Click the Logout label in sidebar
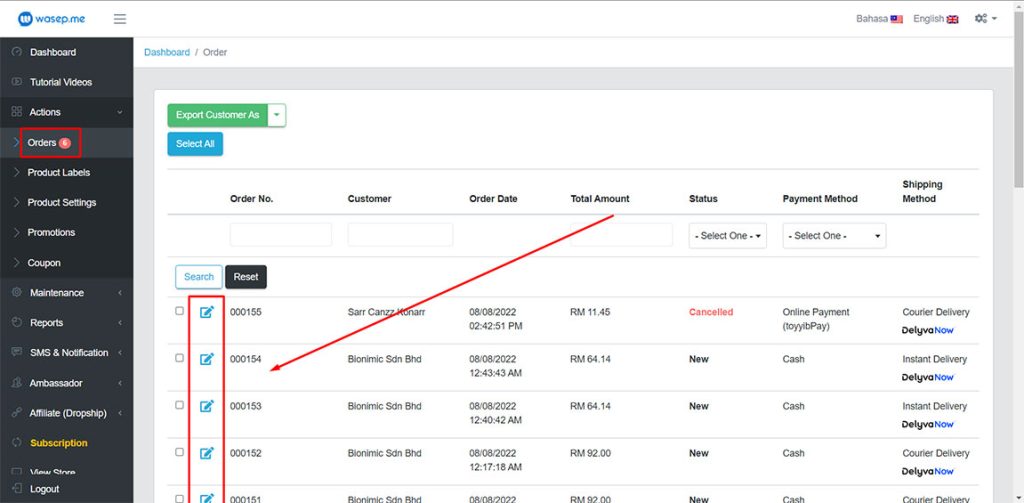The height and width of the screenshot is (503, 1024). click(x=44, y=489)
